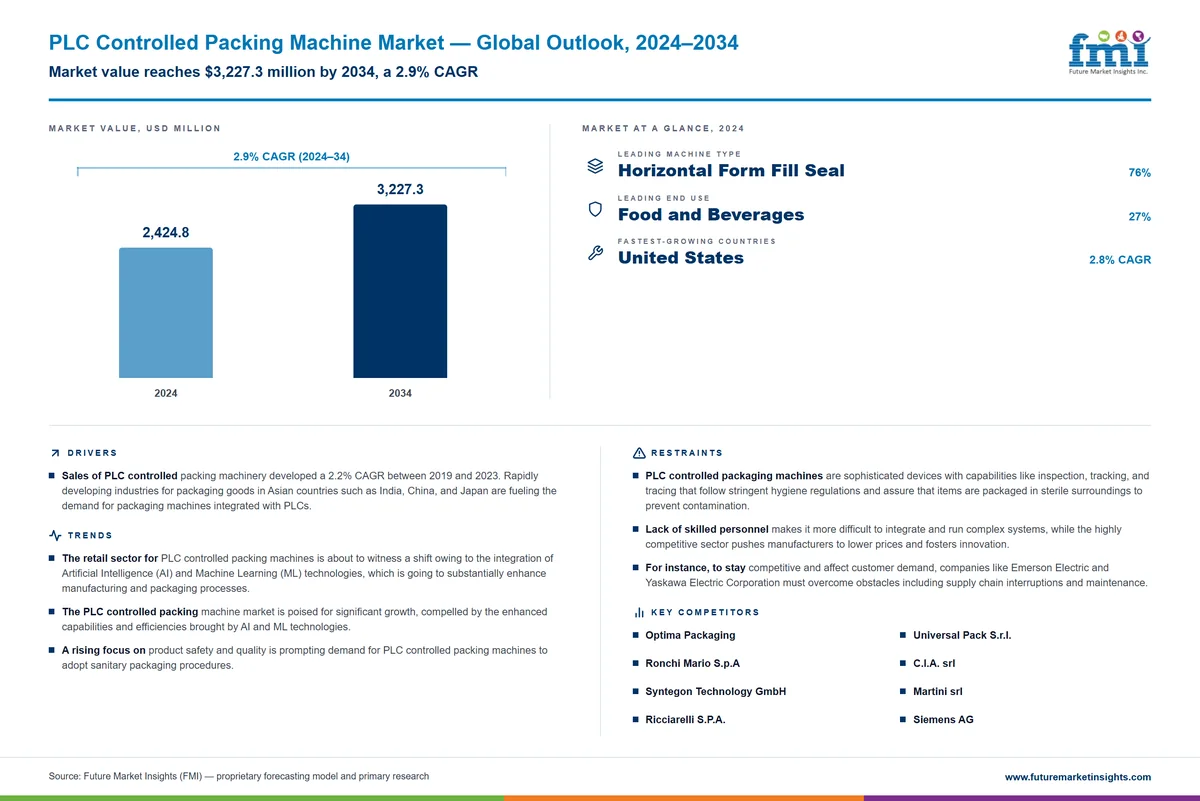1200x801 pixels.
Task: Click the Market at a Glance, 2024 label
Action: (x=662, y=128)
